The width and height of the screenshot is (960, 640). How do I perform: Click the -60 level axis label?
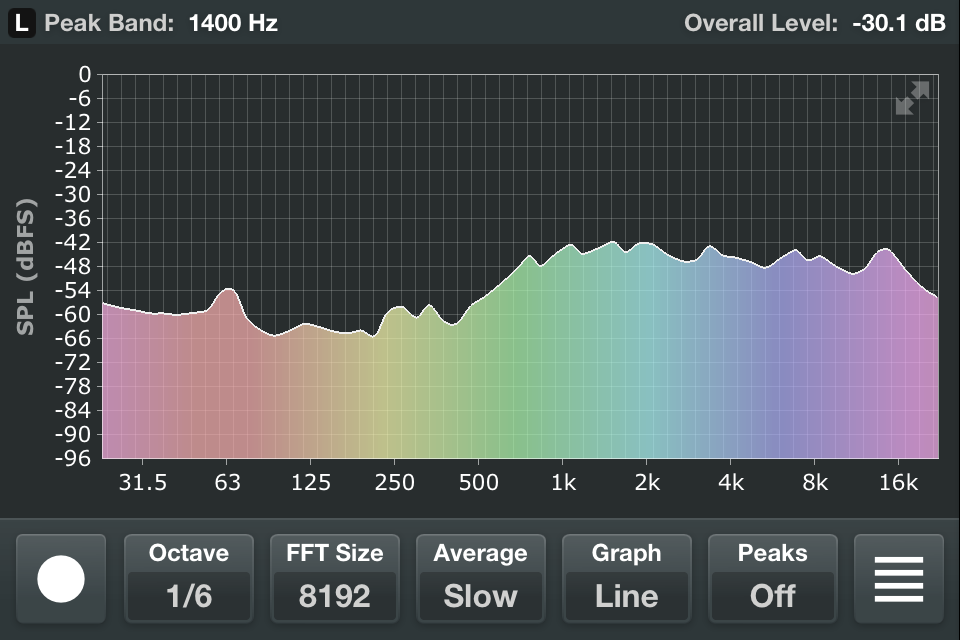tap(73, 315)
